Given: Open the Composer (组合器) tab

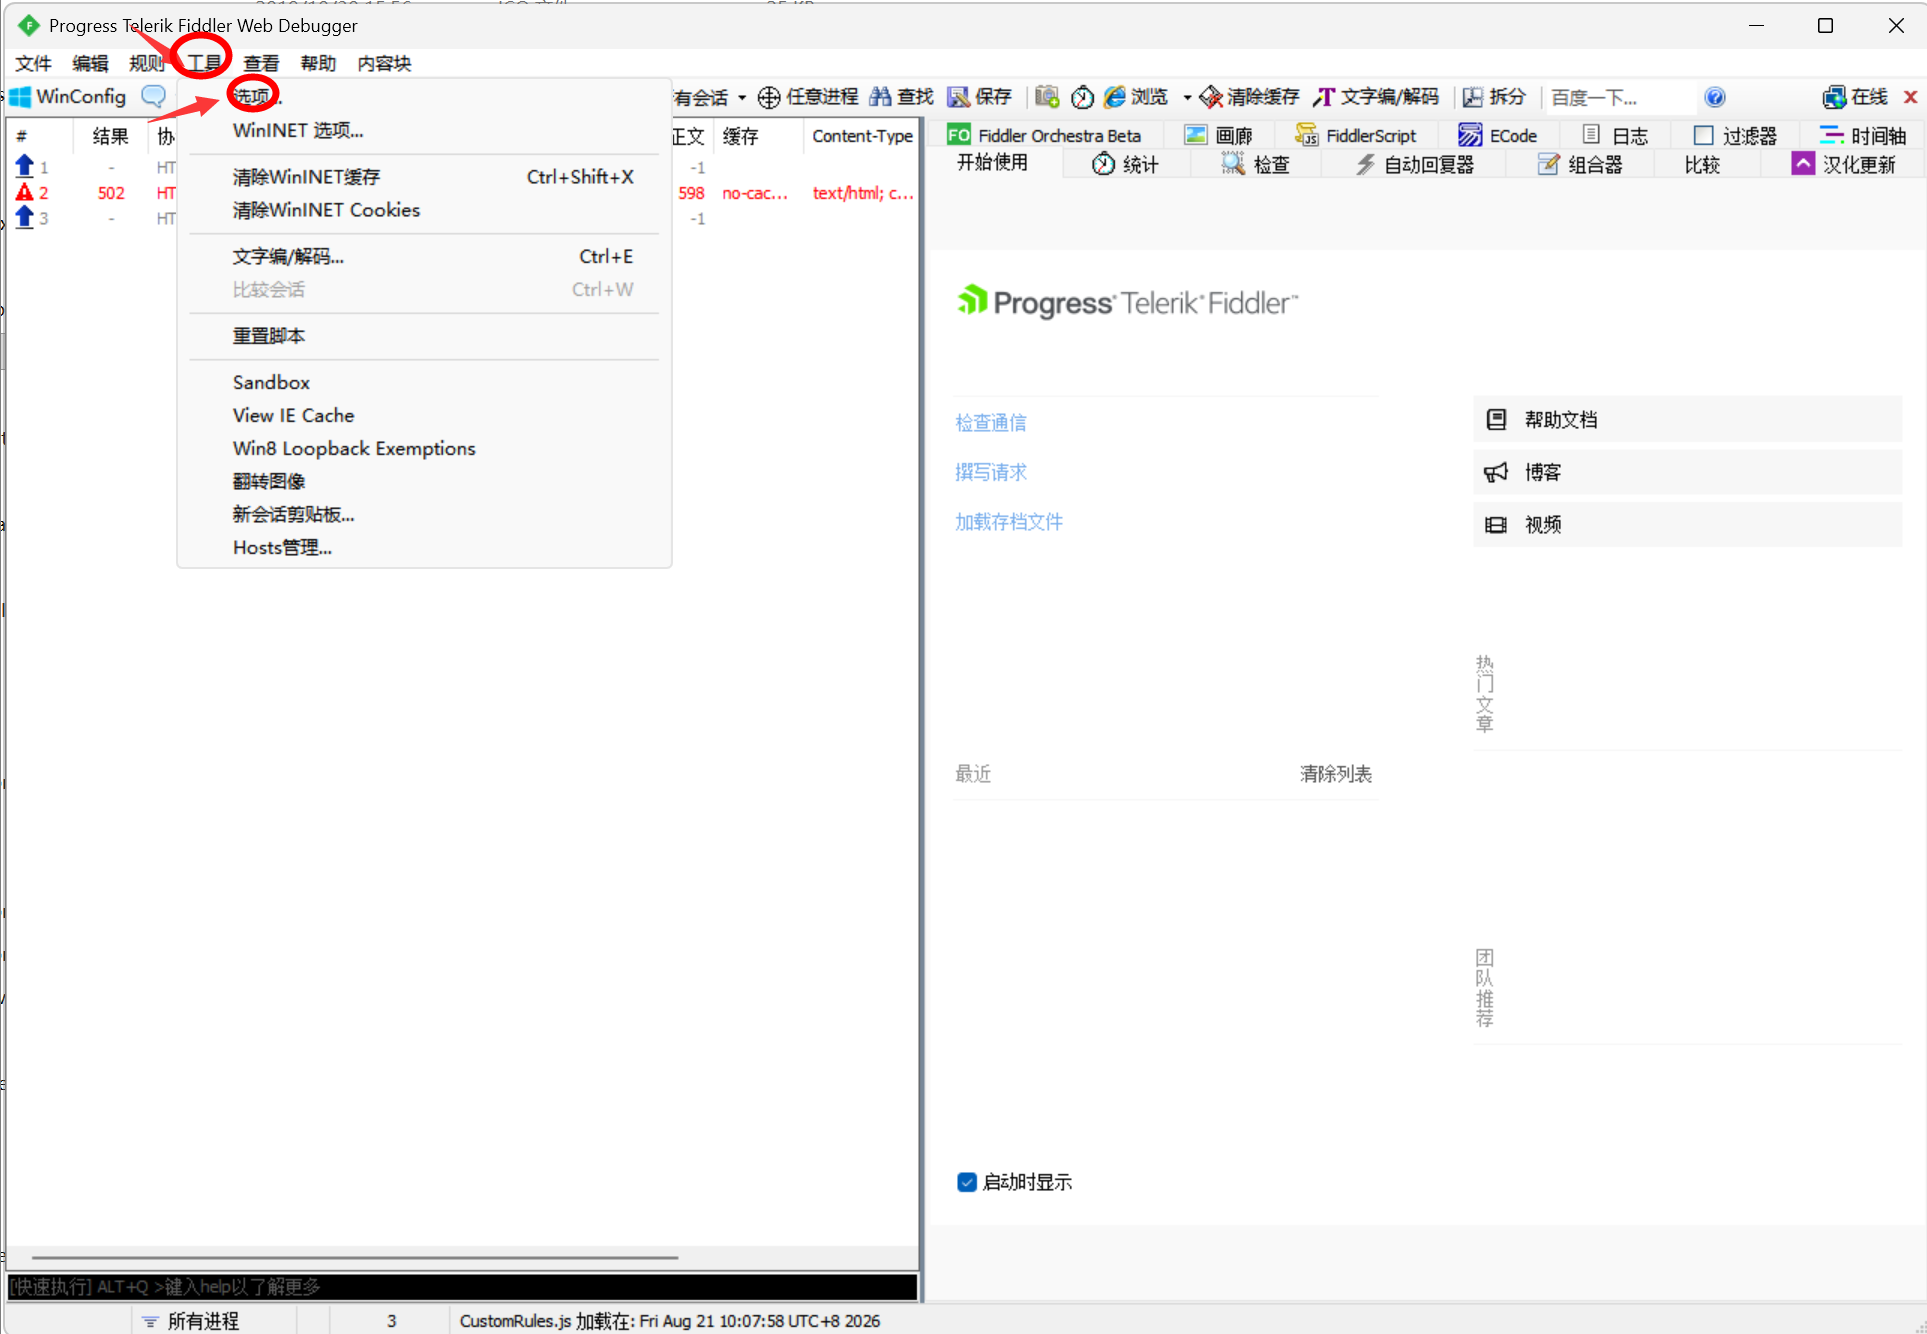Looking at the screenshot, I should click(x=1580, y=164).
